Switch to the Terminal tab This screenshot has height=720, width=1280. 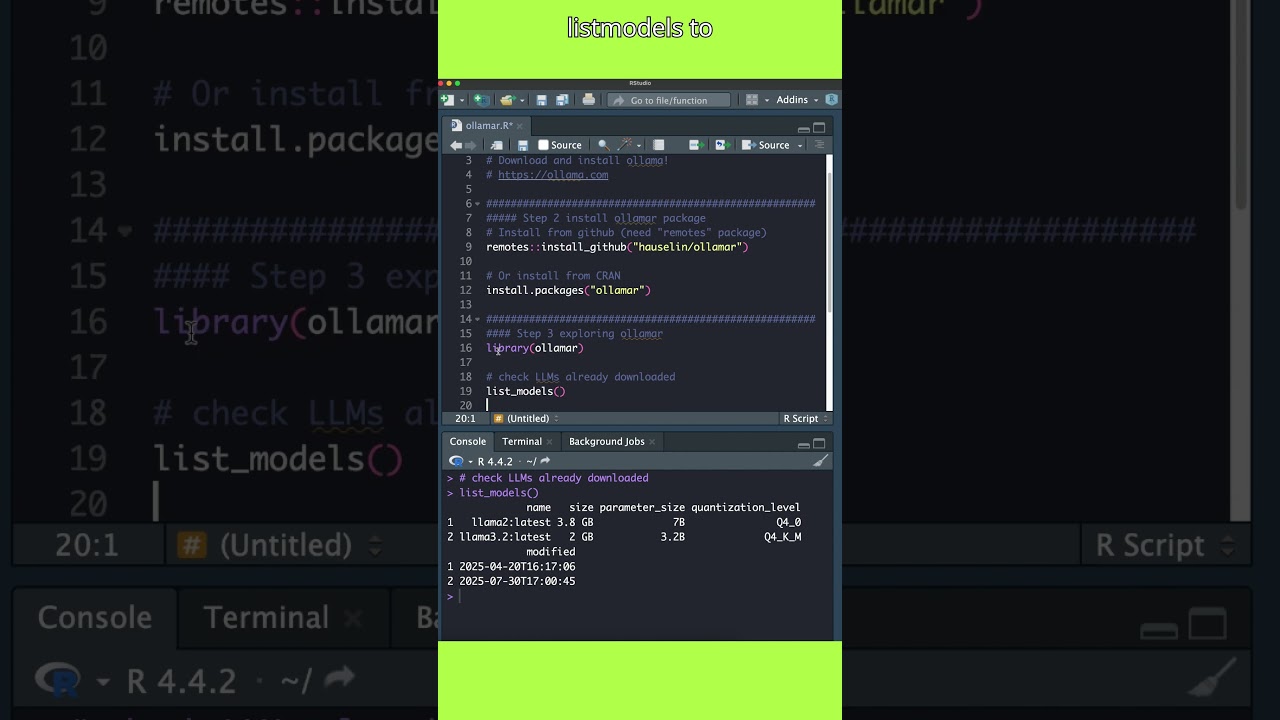point(522,442)
